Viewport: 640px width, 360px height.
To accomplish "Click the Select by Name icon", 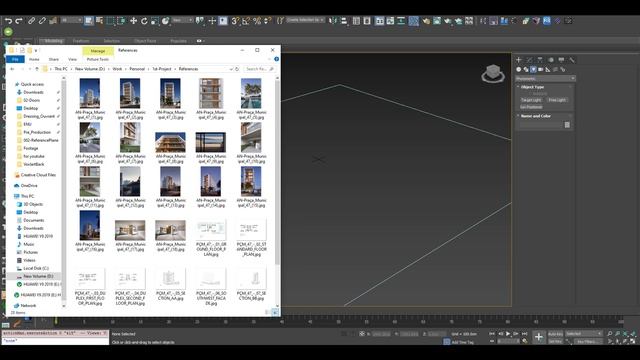I will point(99,20).
